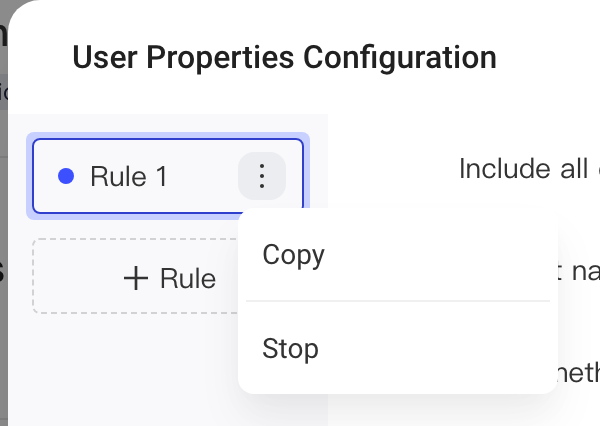Viewport: 600px width, 426px height.
Task: Click the partially visible "na" text at right edge
Action: pyautogui.click(x=585, y=272)
